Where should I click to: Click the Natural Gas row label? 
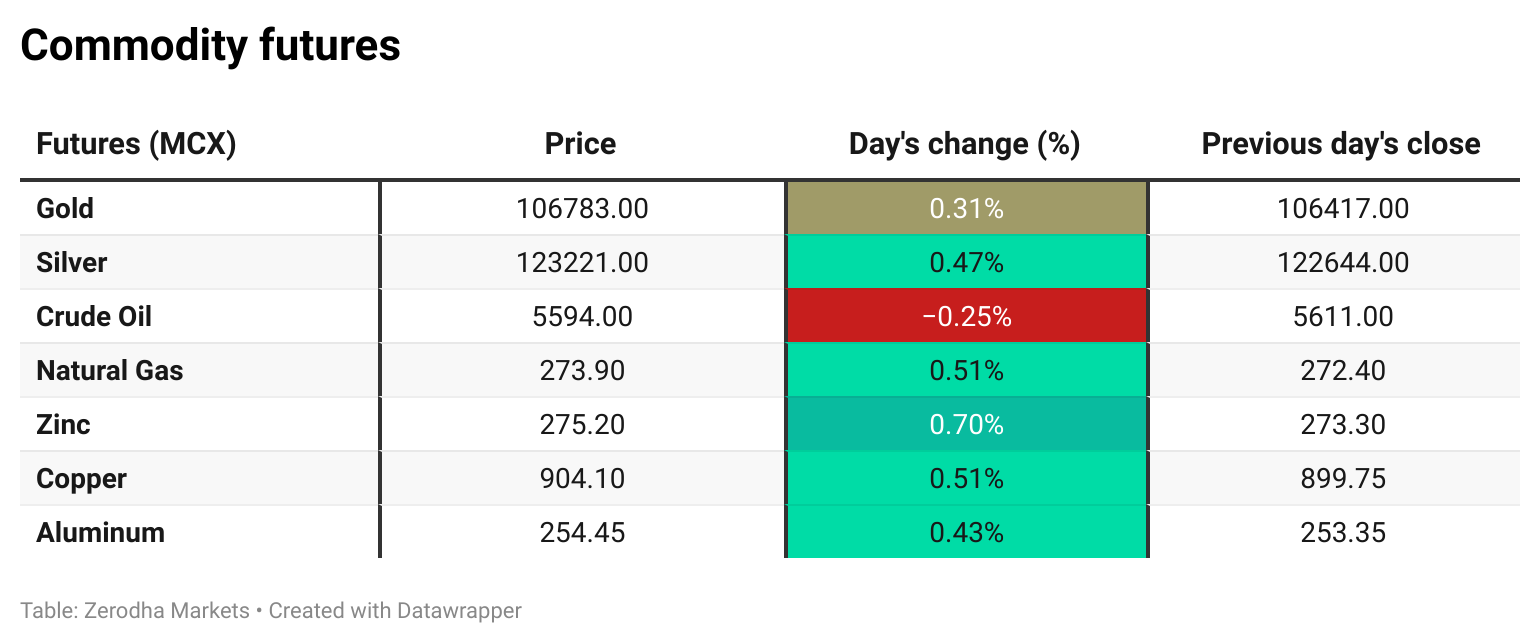[110, 371]
